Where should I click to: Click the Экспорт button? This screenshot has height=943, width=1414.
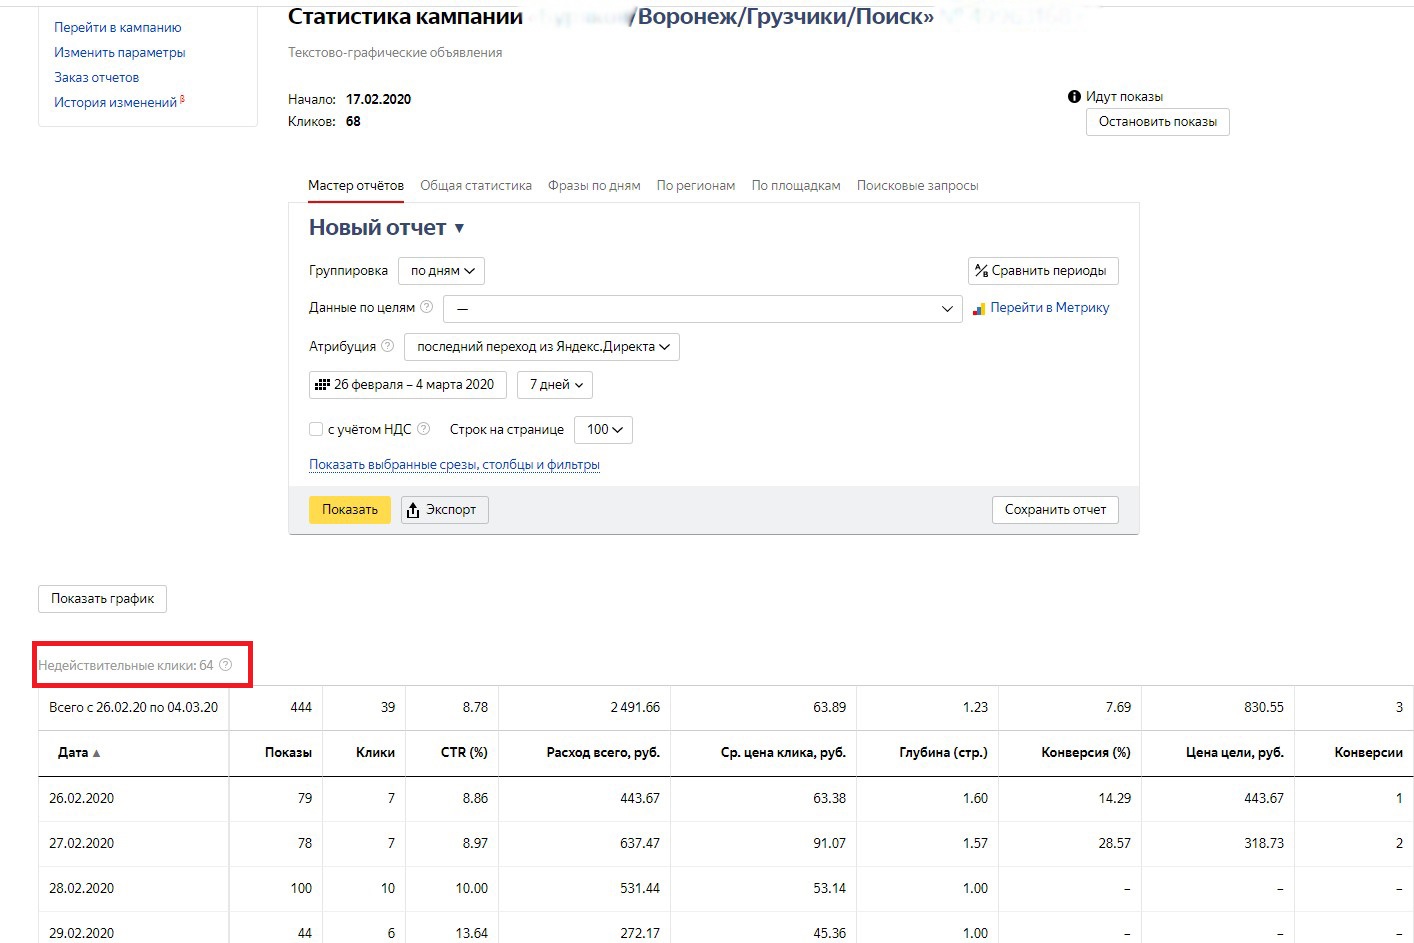pyautogui.click(x=445, y=510)
